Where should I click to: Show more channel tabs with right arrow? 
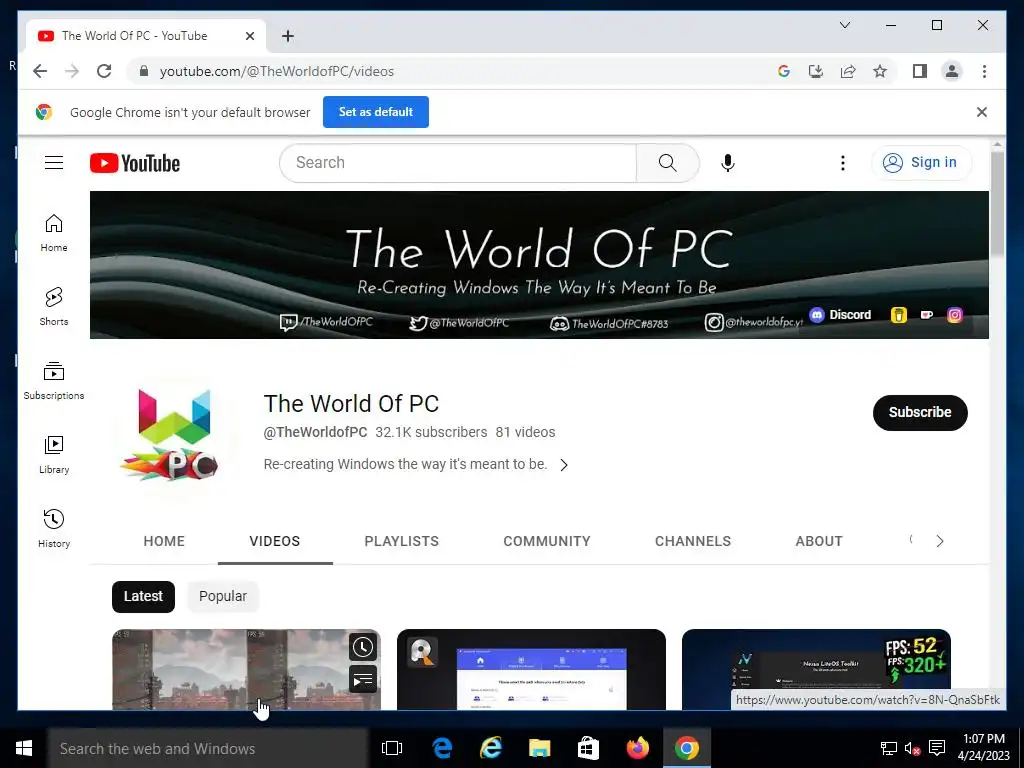point(940,541)
